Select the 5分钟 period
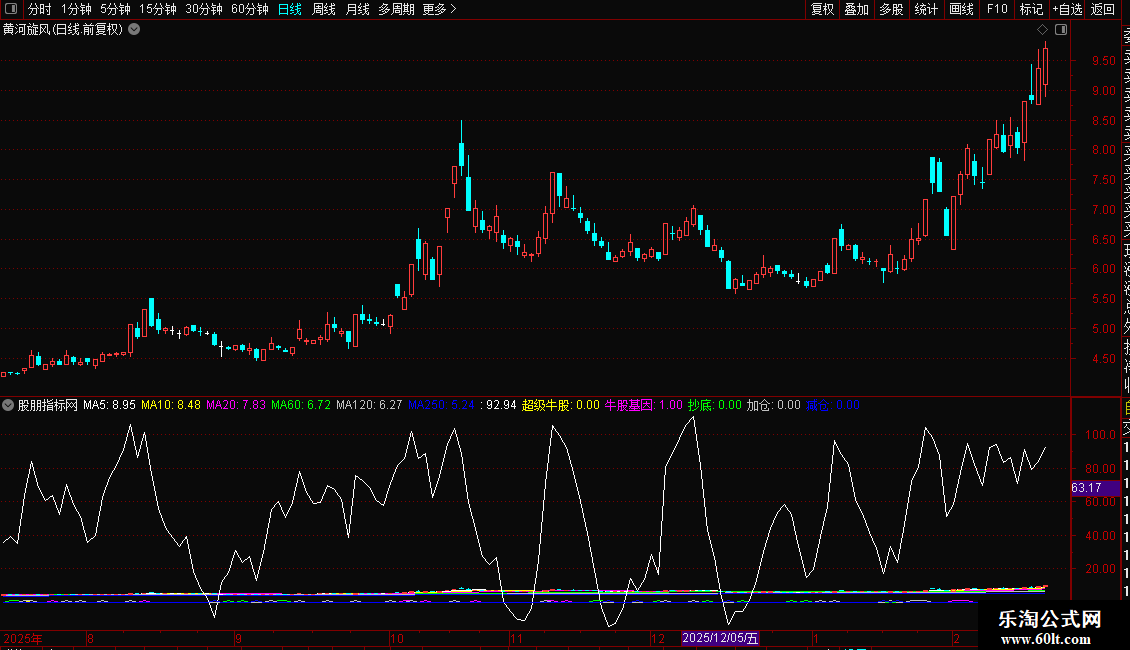The image size is (1130, 650). (x=115, y=9)
